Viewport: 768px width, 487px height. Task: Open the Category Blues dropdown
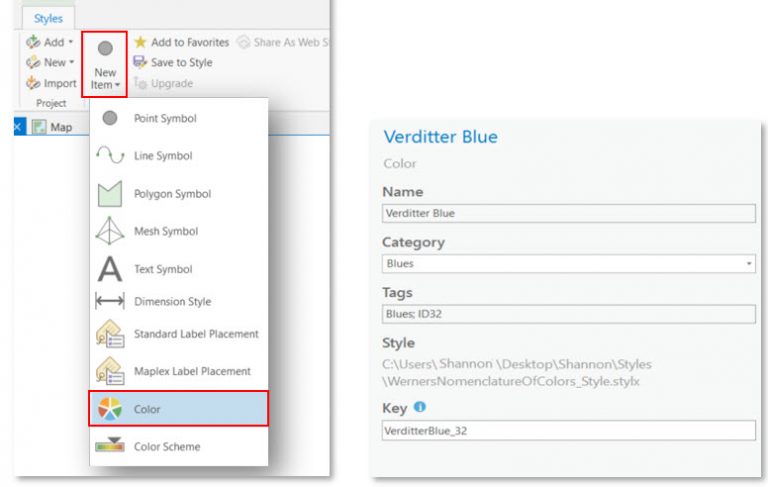tap(750, 264)
